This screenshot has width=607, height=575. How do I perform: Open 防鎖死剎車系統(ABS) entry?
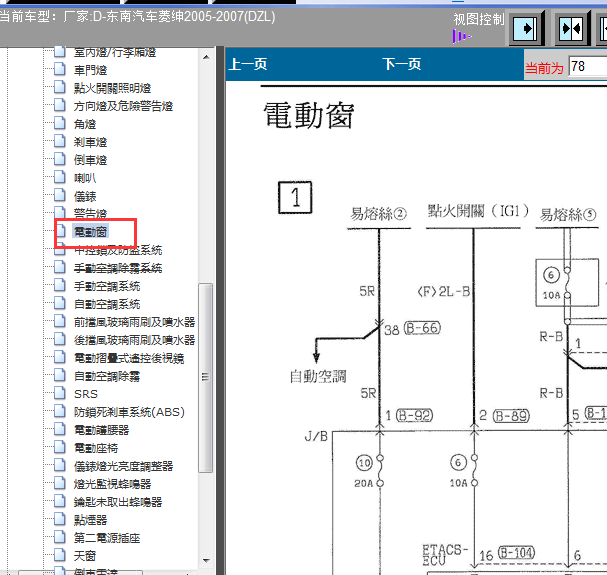(129, 412)
